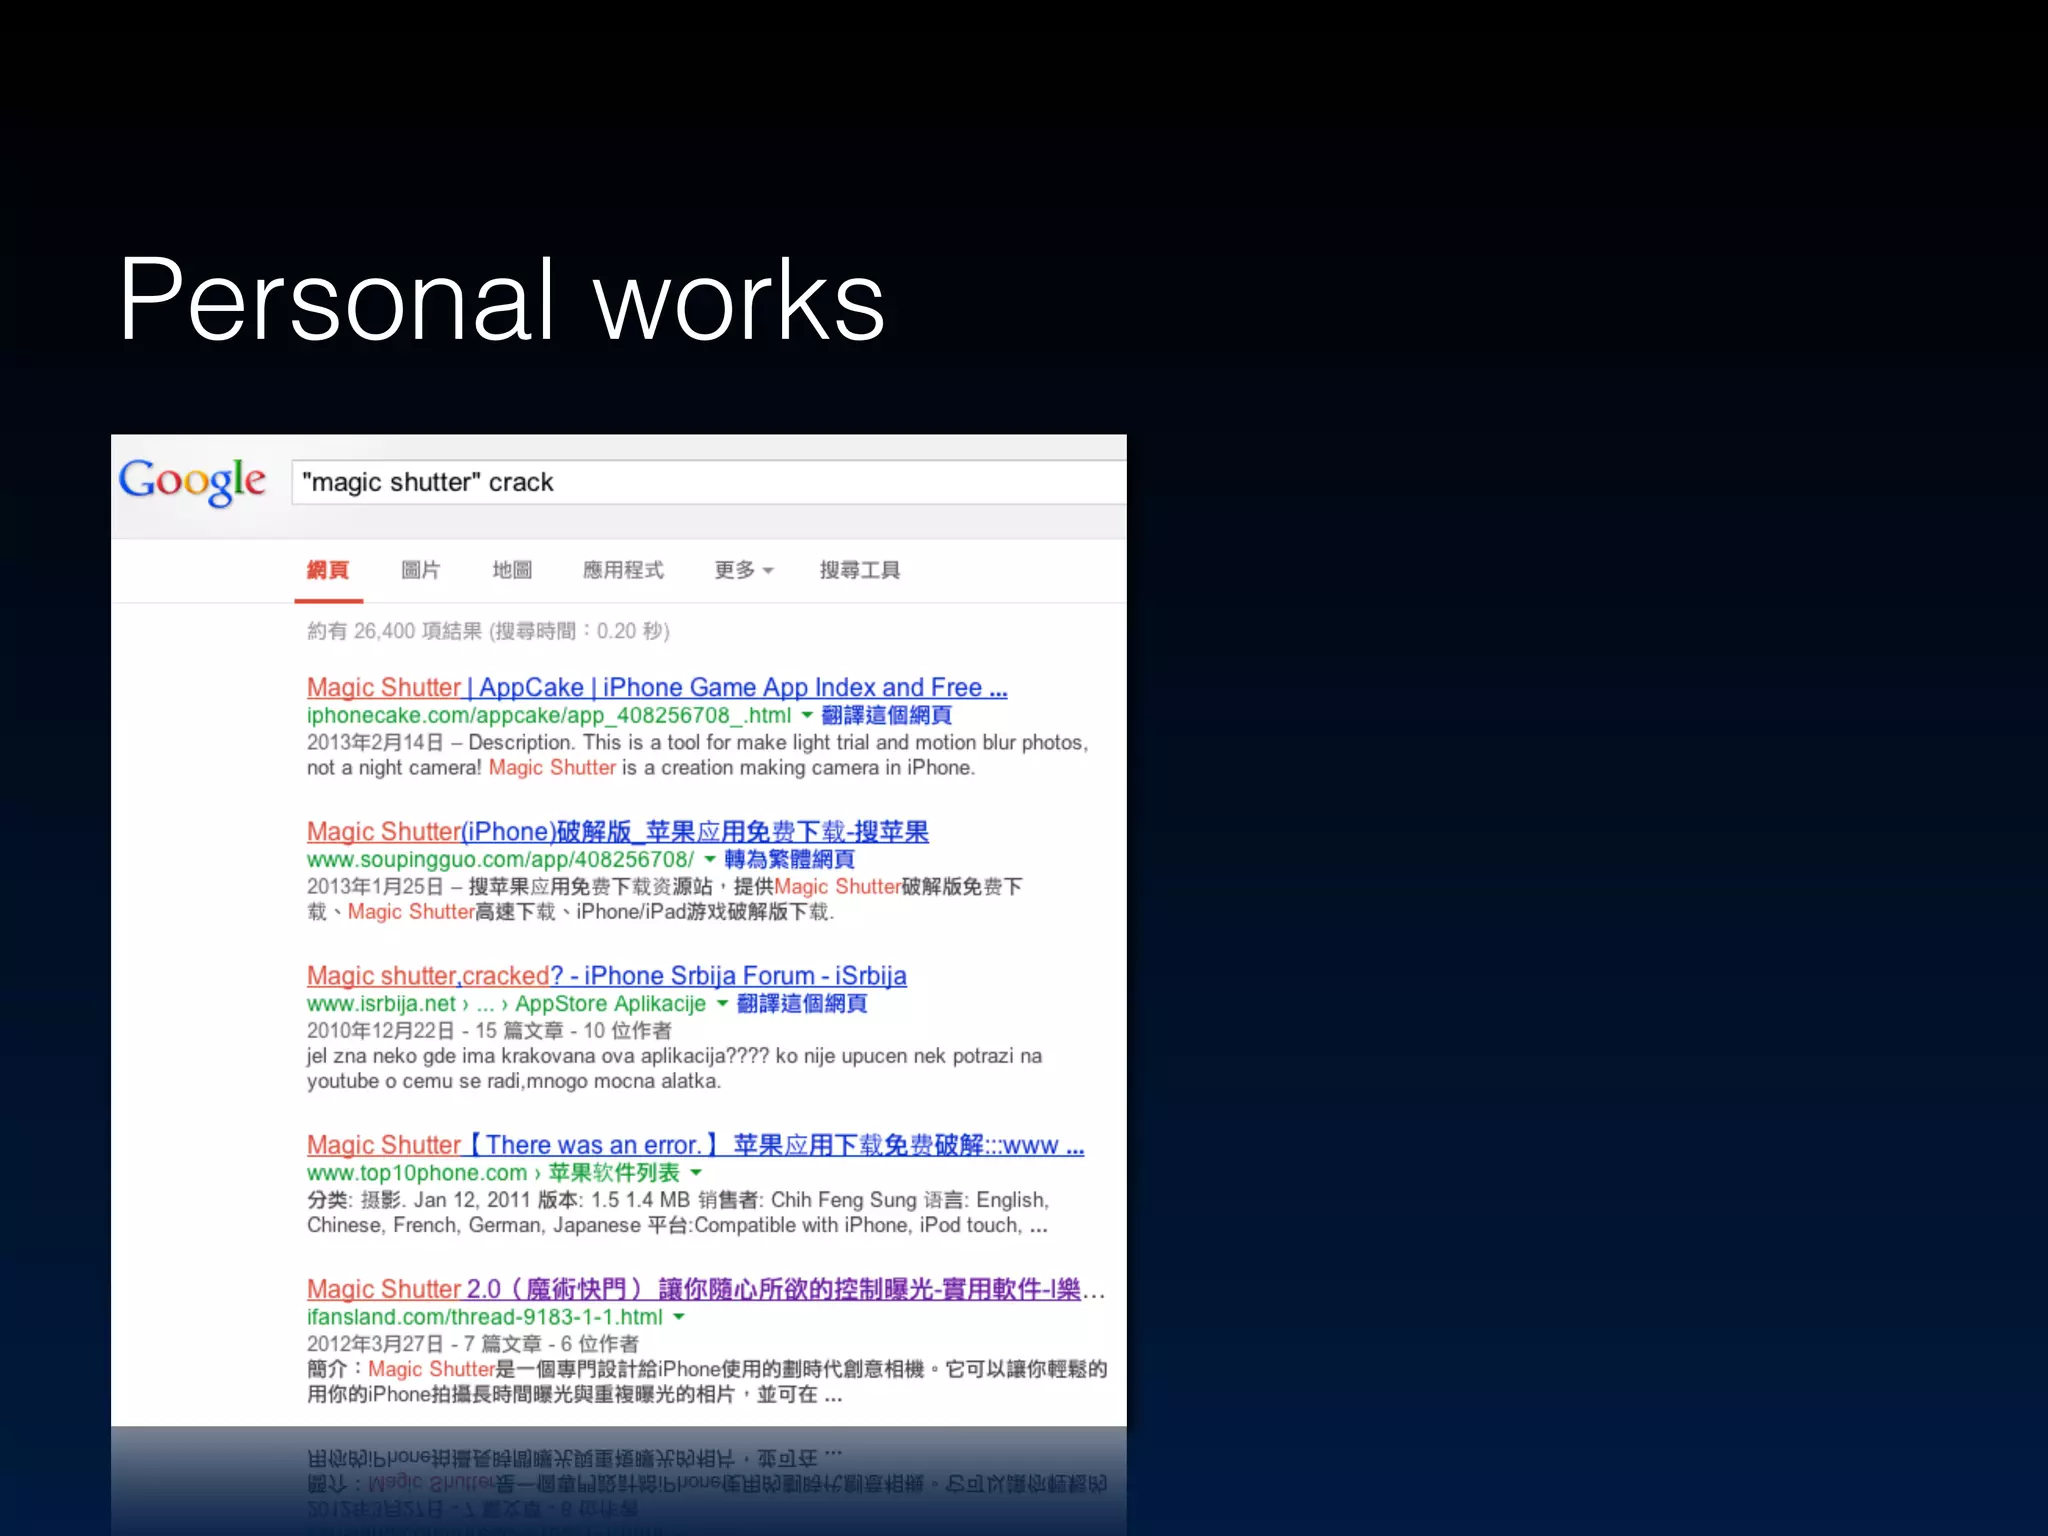Click 翻譯這個網頁 under the iSrbija result
2048x1536 pixels.
coord(801,1003)
